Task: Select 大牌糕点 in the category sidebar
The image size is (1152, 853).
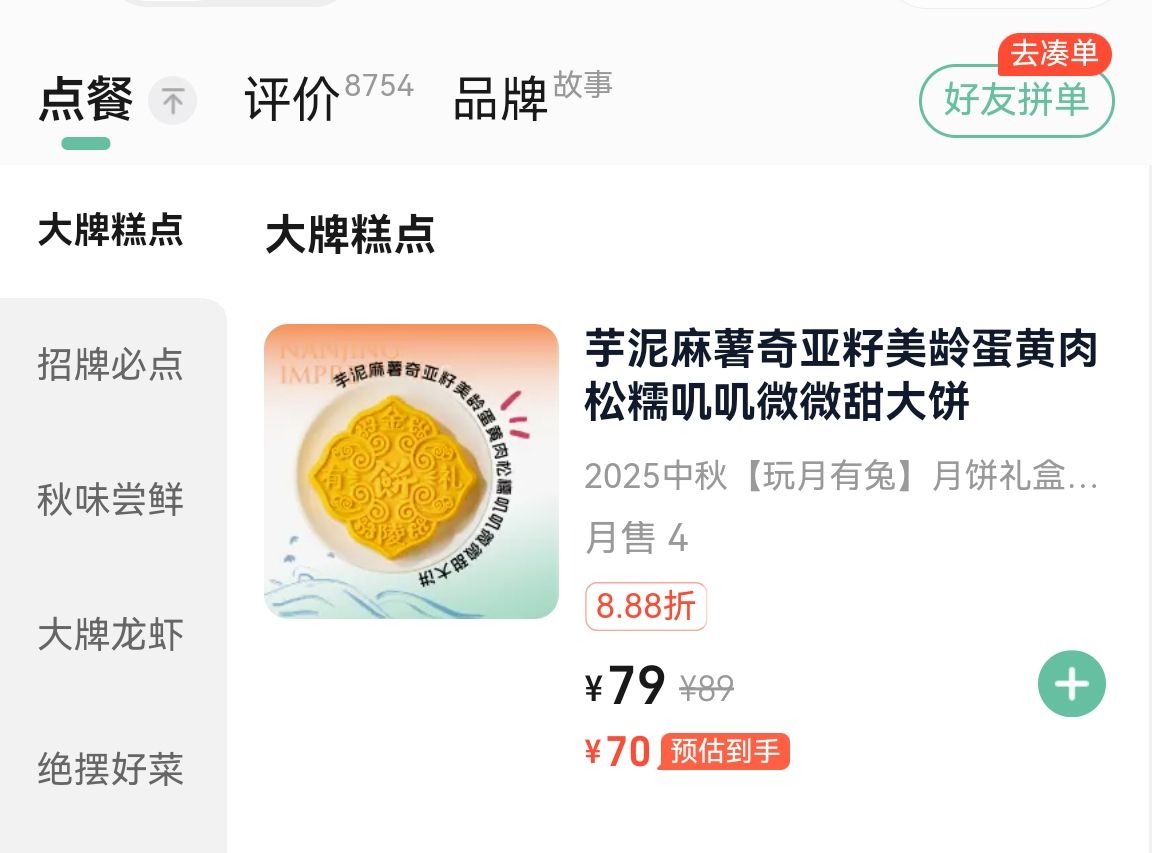Action: click(111, 230)
